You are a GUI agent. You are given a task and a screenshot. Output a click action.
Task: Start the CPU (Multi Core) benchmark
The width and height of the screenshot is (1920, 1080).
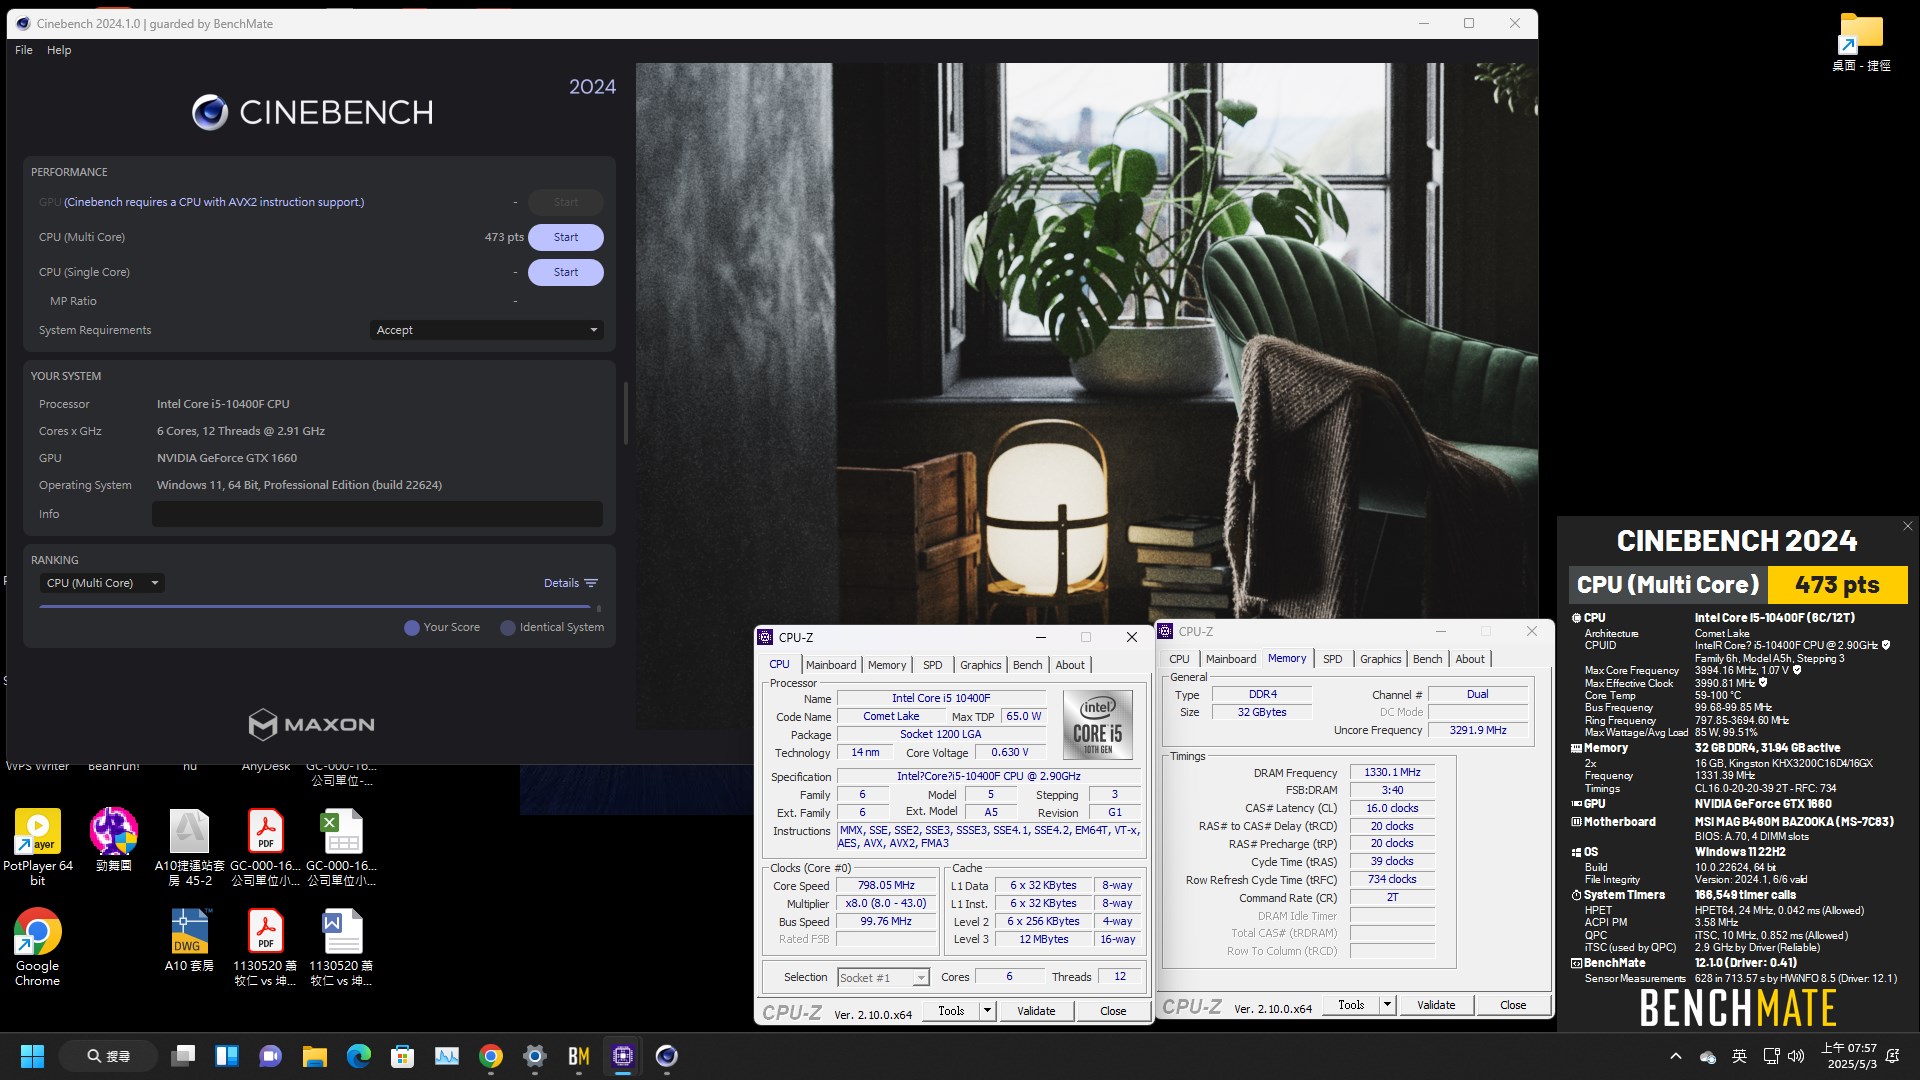pyautogui.click(x=566, y=237)
